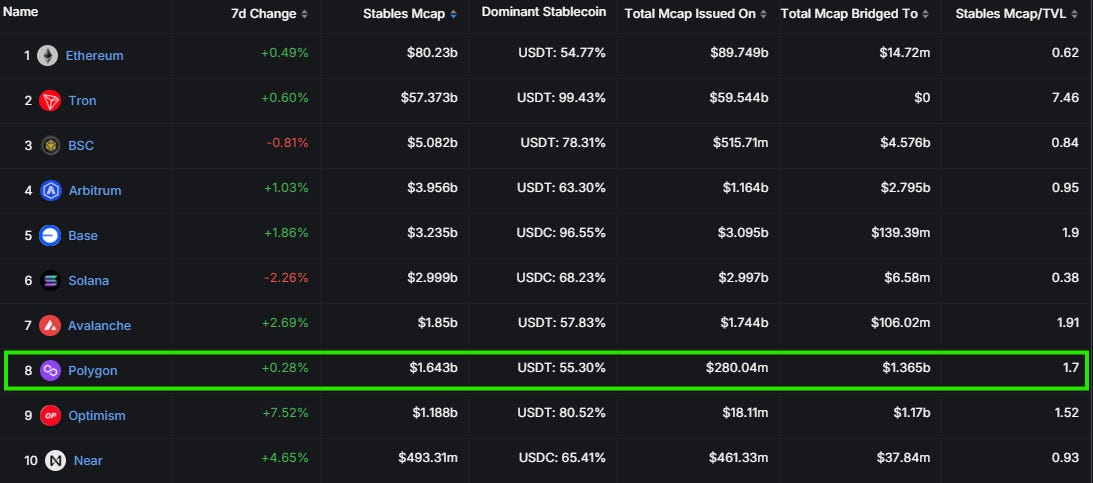Click the Name column header
This screenshot has width=1093, height=483.
tap(20, 12)
